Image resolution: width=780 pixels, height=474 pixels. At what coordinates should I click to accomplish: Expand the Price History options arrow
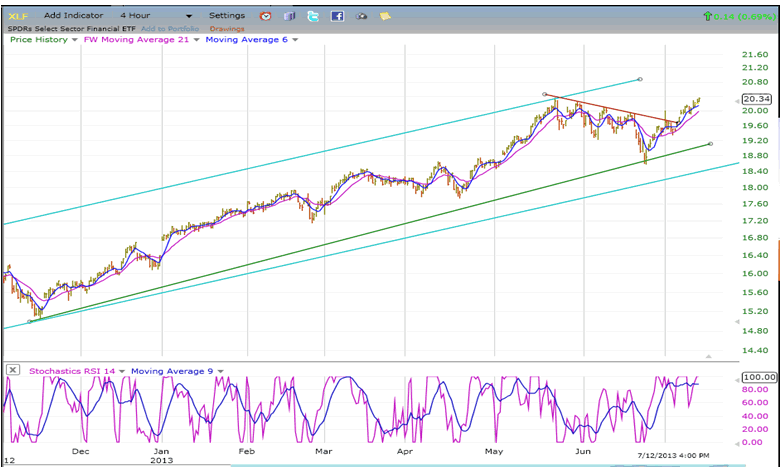75,40
